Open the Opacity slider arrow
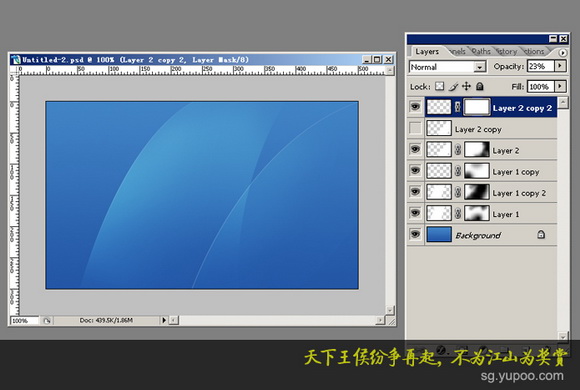Screen dimensions: 580x390 point(560,66)
